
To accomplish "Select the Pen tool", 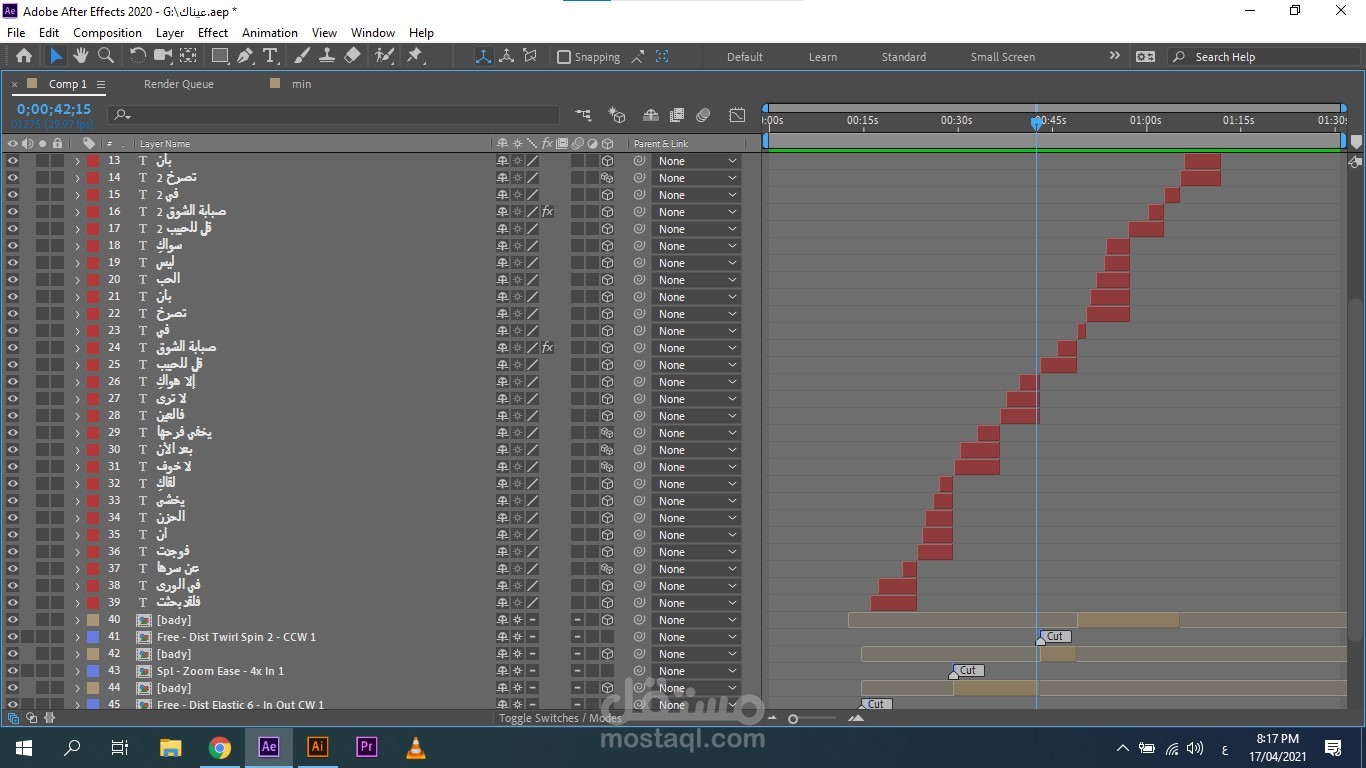I will pos(245,56).
